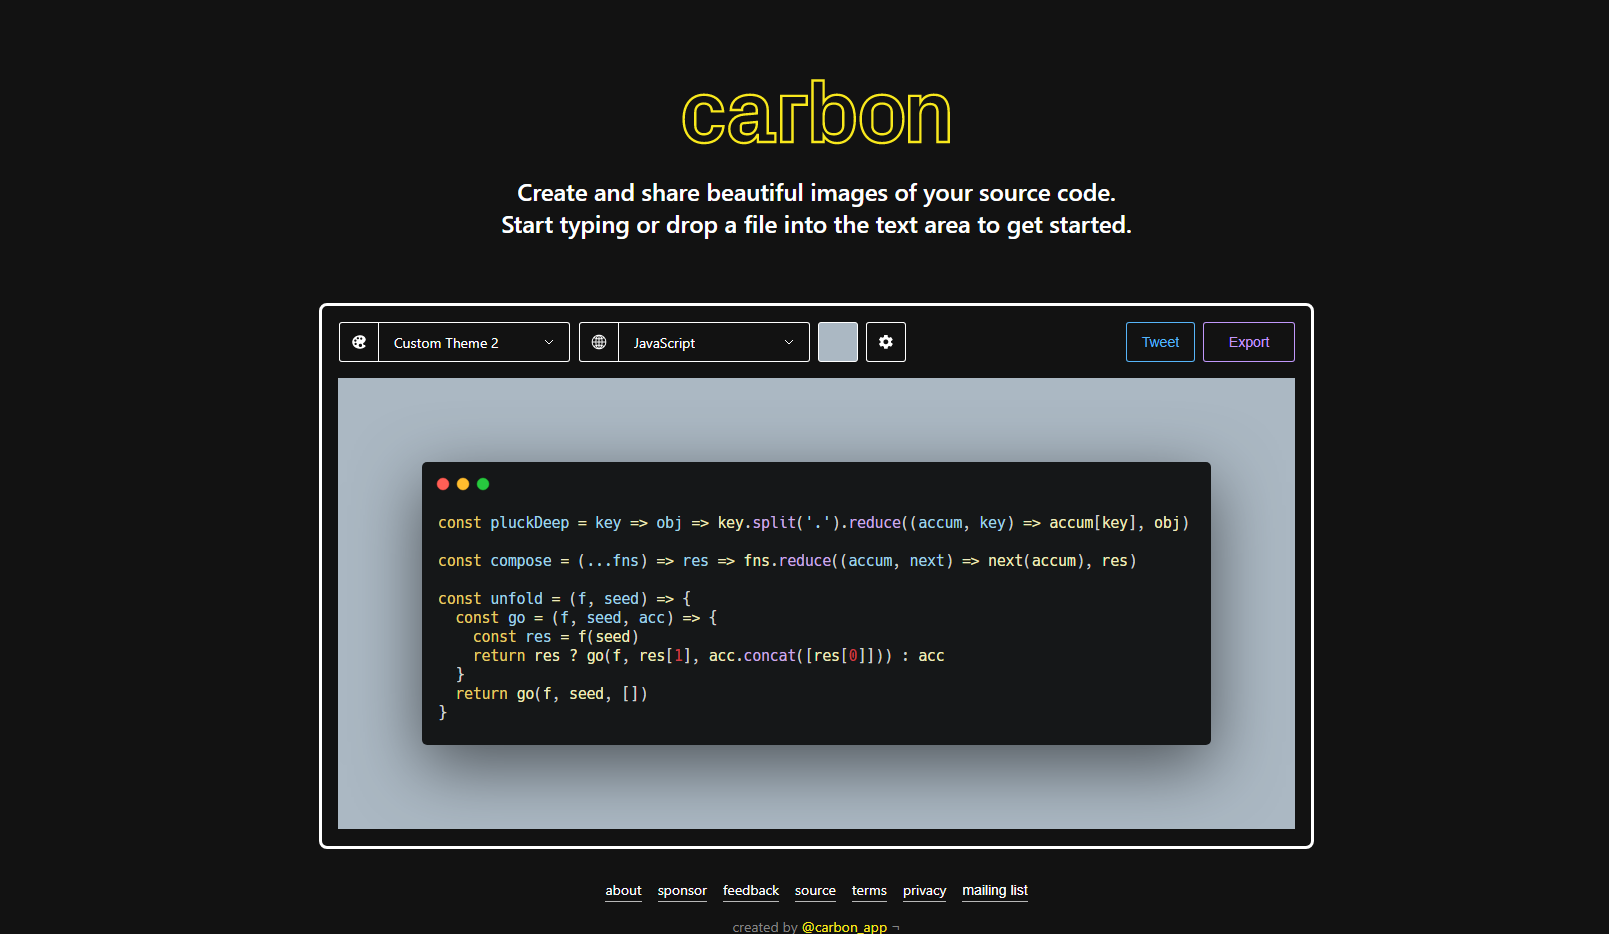1609x934 pixels.
Task: Click the red window control dot
Action: tap(443, 484)
